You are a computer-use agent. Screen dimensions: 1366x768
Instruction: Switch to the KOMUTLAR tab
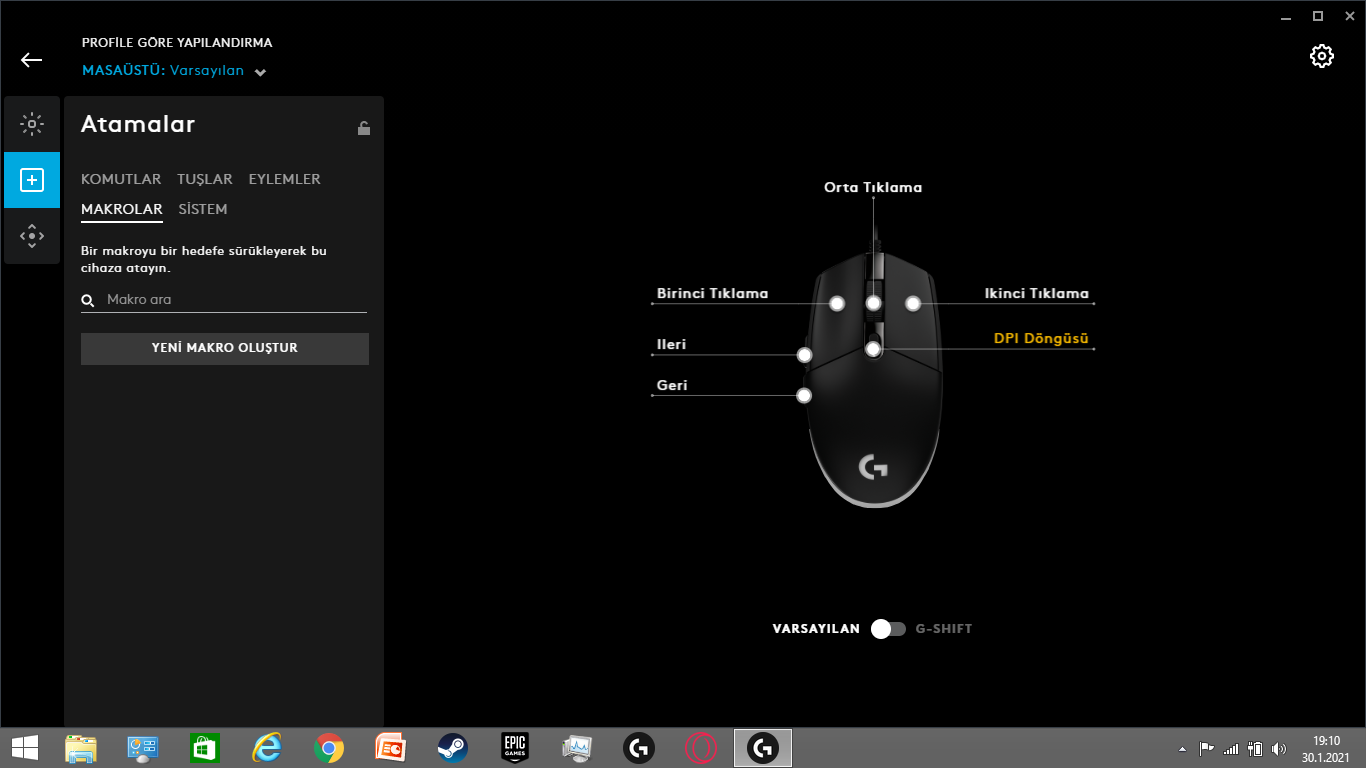pyautogui.click(x=121, y=179)
